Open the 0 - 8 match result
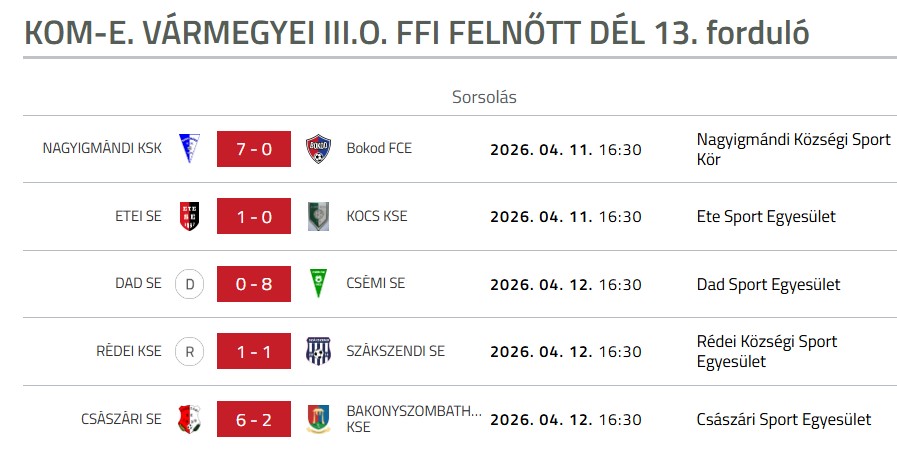This screenshot has width=897, height=455. [254, 284]
